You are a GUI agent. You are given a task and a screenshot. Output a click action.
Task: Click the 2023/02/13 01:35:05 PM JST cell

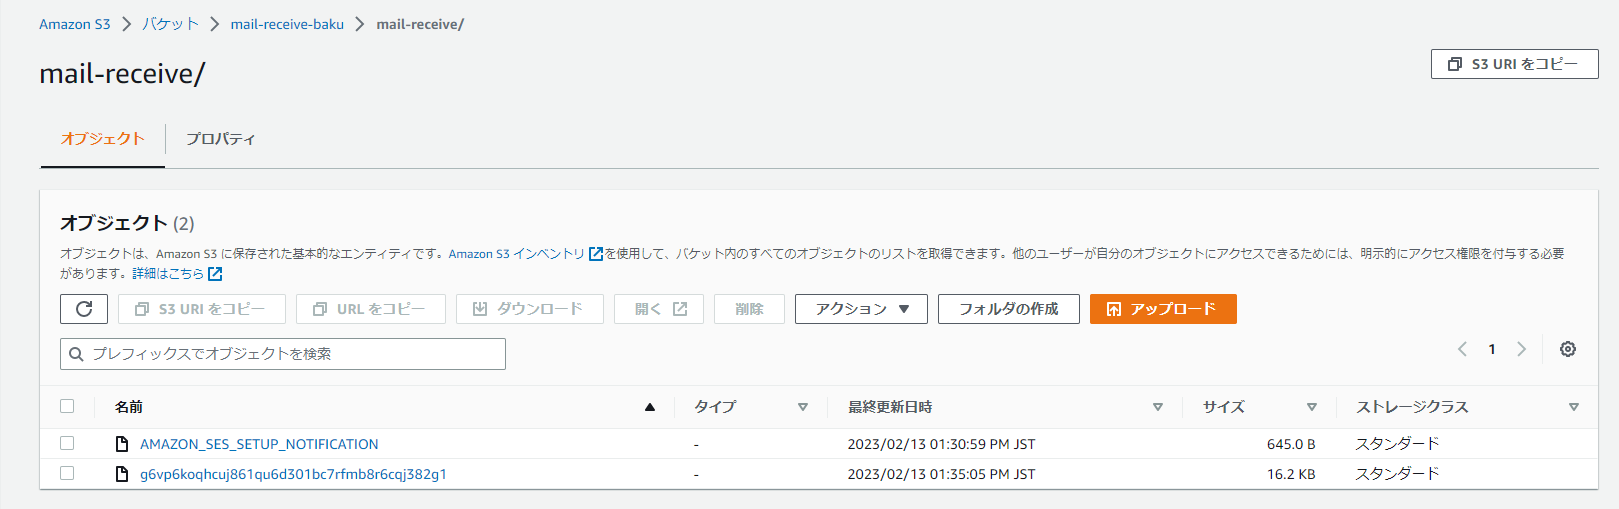(x=941, y=474)
